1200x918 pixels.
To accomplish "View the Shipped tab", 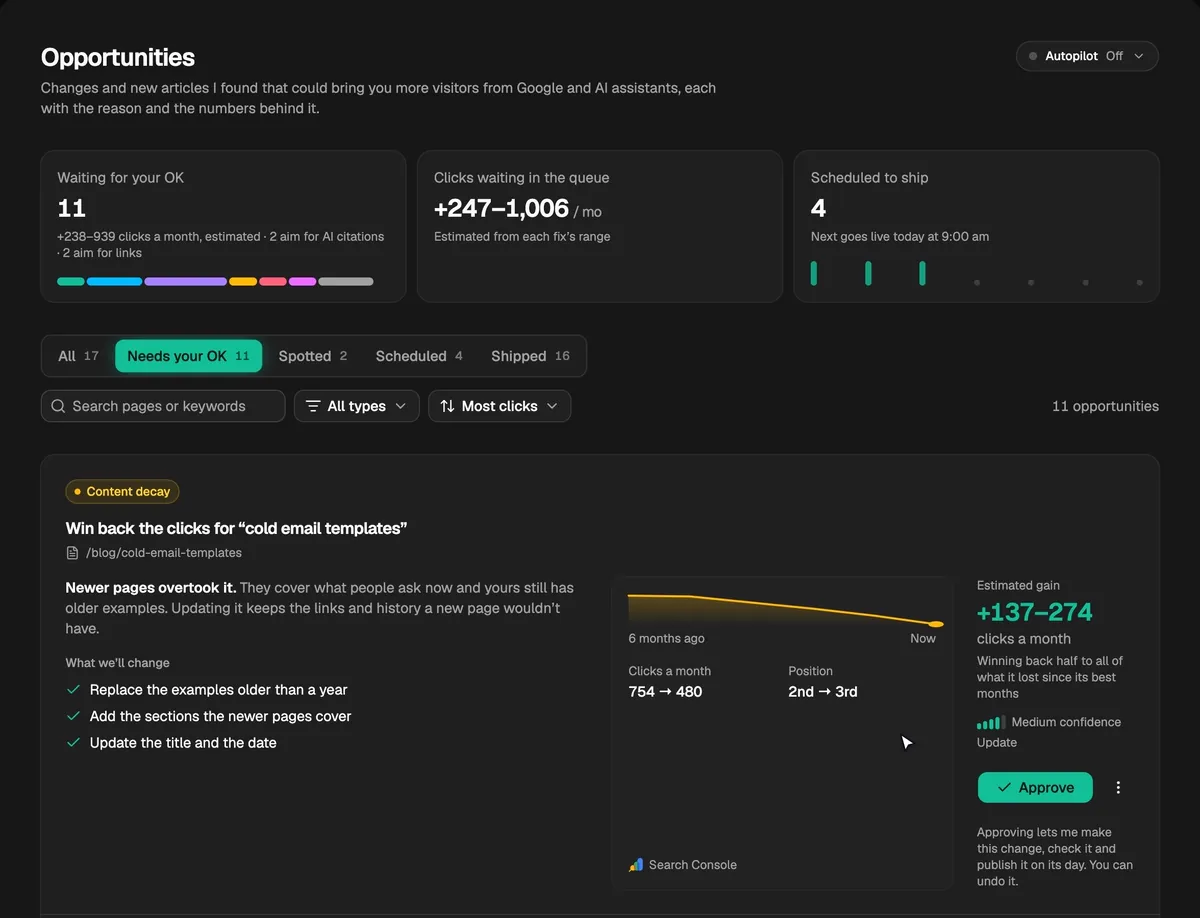I will [530, 356].
